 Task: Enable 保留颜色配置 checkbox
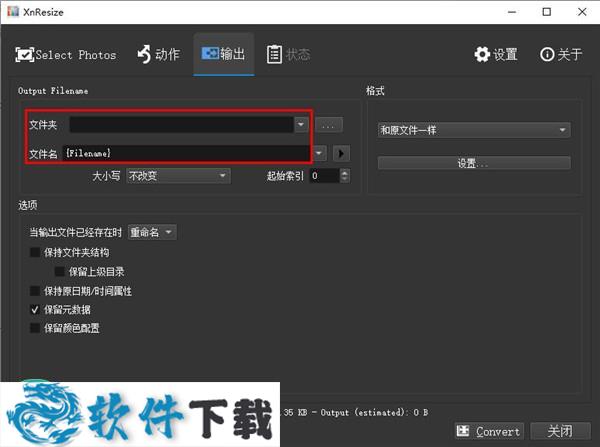tap(36, 328)
